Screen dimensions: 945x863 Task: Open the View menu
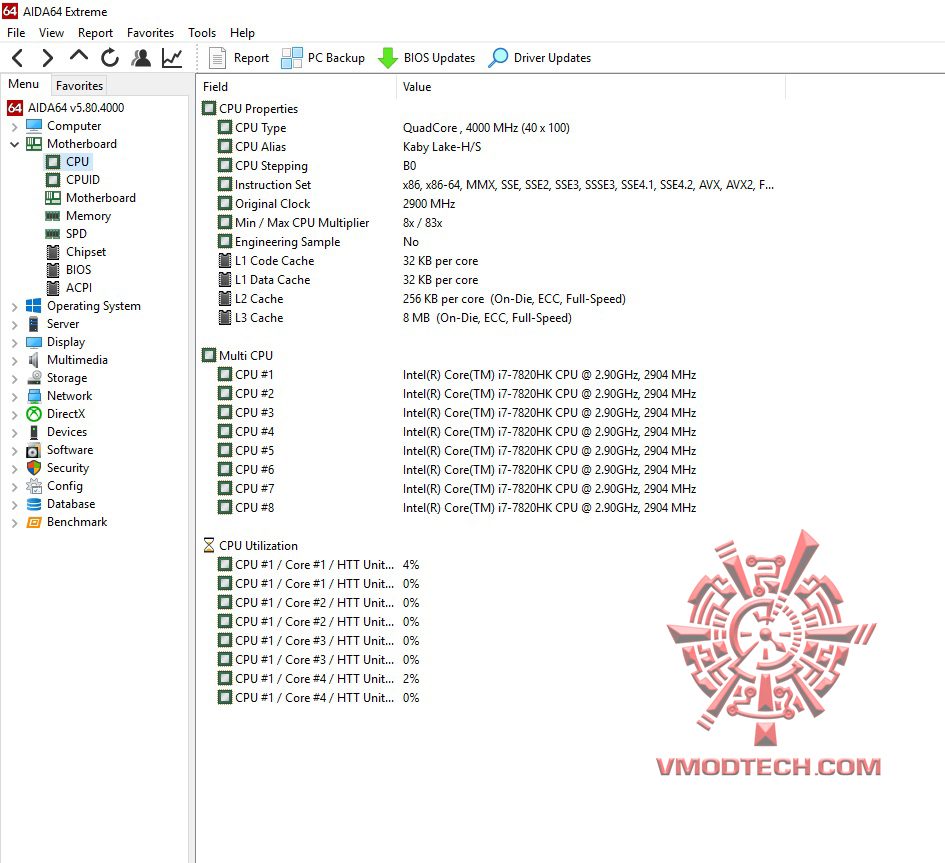(x=51, y=33)
